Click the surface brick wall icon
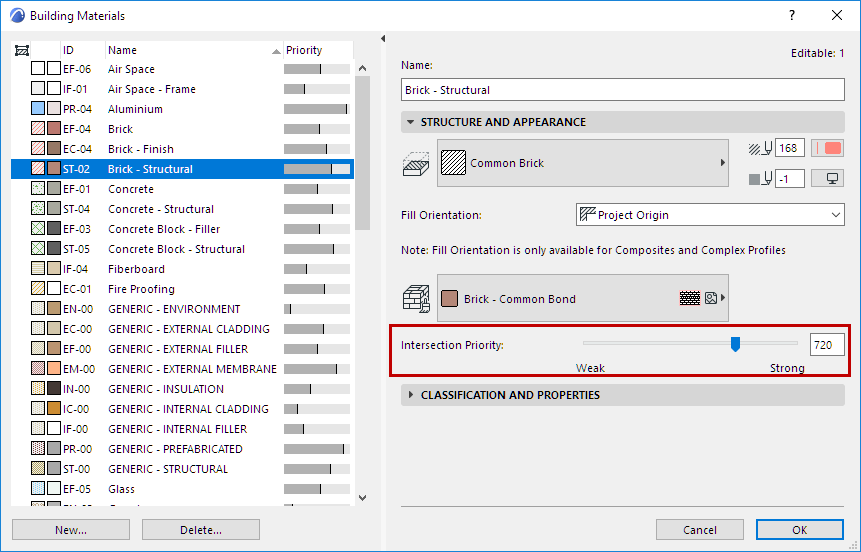This screenshot has width=861, height=552. pos(416,299)
